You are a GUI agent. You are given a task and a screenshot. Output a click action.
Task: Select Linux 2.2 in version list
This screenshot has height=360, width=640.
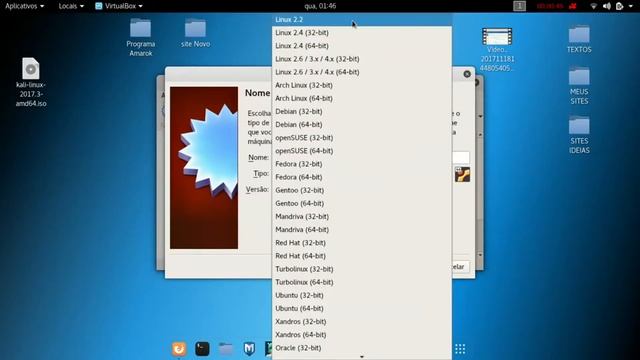click(x=362, y=20)
